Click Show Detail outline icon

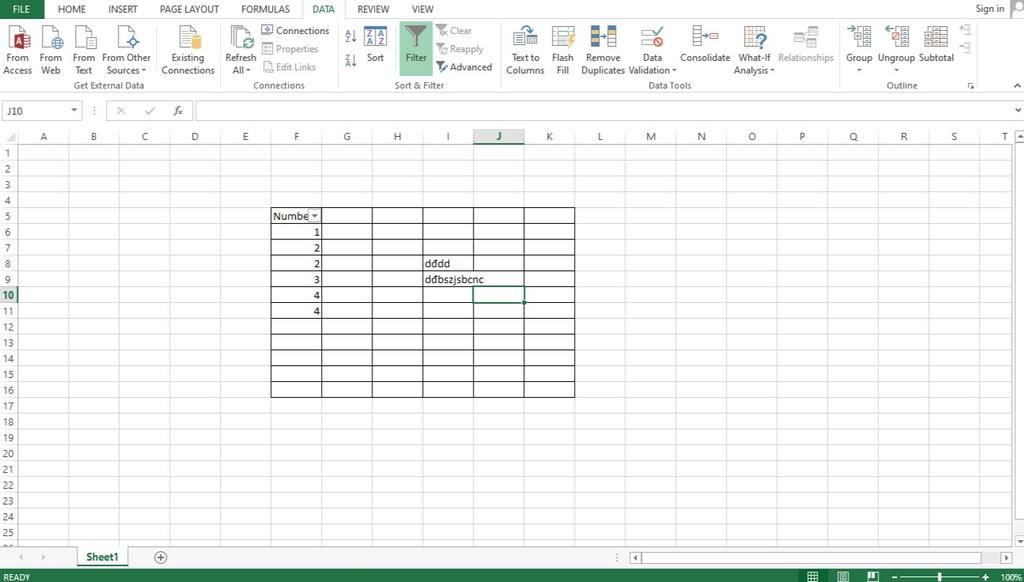click(965, 29)
